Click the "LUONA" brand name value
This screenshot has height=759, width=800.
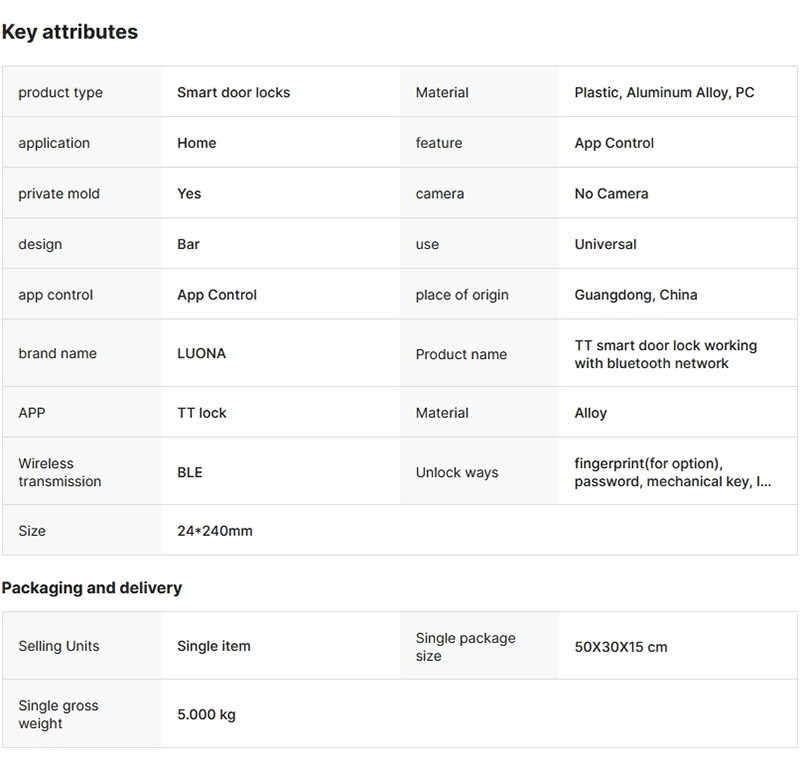[x=201, y=353]
